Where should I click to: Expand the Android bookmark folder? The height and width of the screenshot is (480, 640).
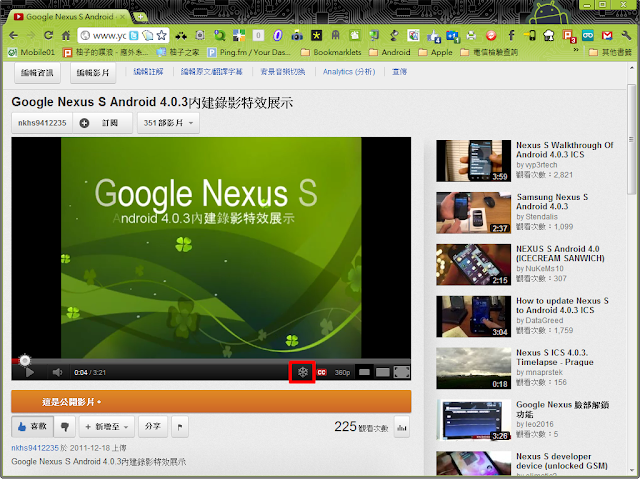[x=390, y=52]
